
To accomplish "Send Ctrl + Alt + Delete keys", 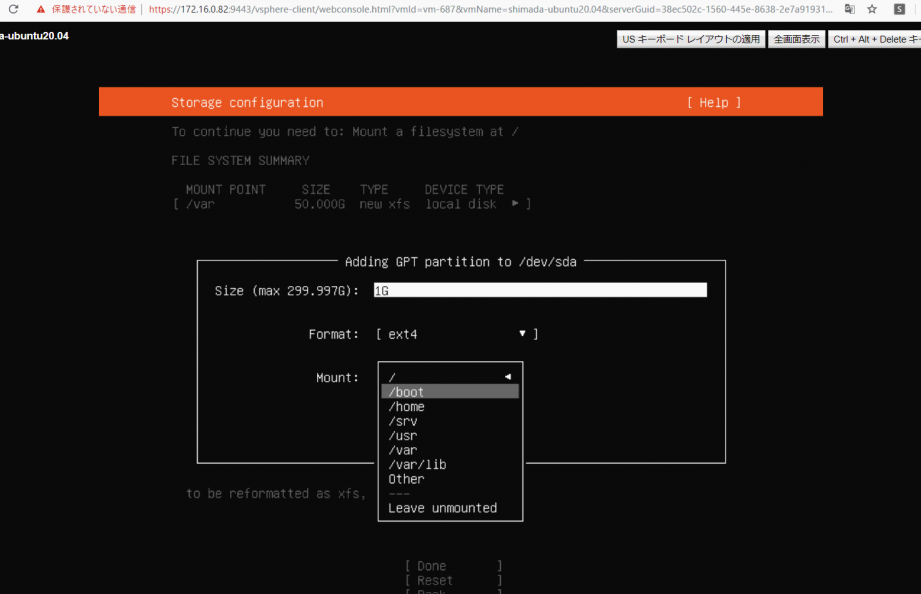I will [x=875, y=39].
